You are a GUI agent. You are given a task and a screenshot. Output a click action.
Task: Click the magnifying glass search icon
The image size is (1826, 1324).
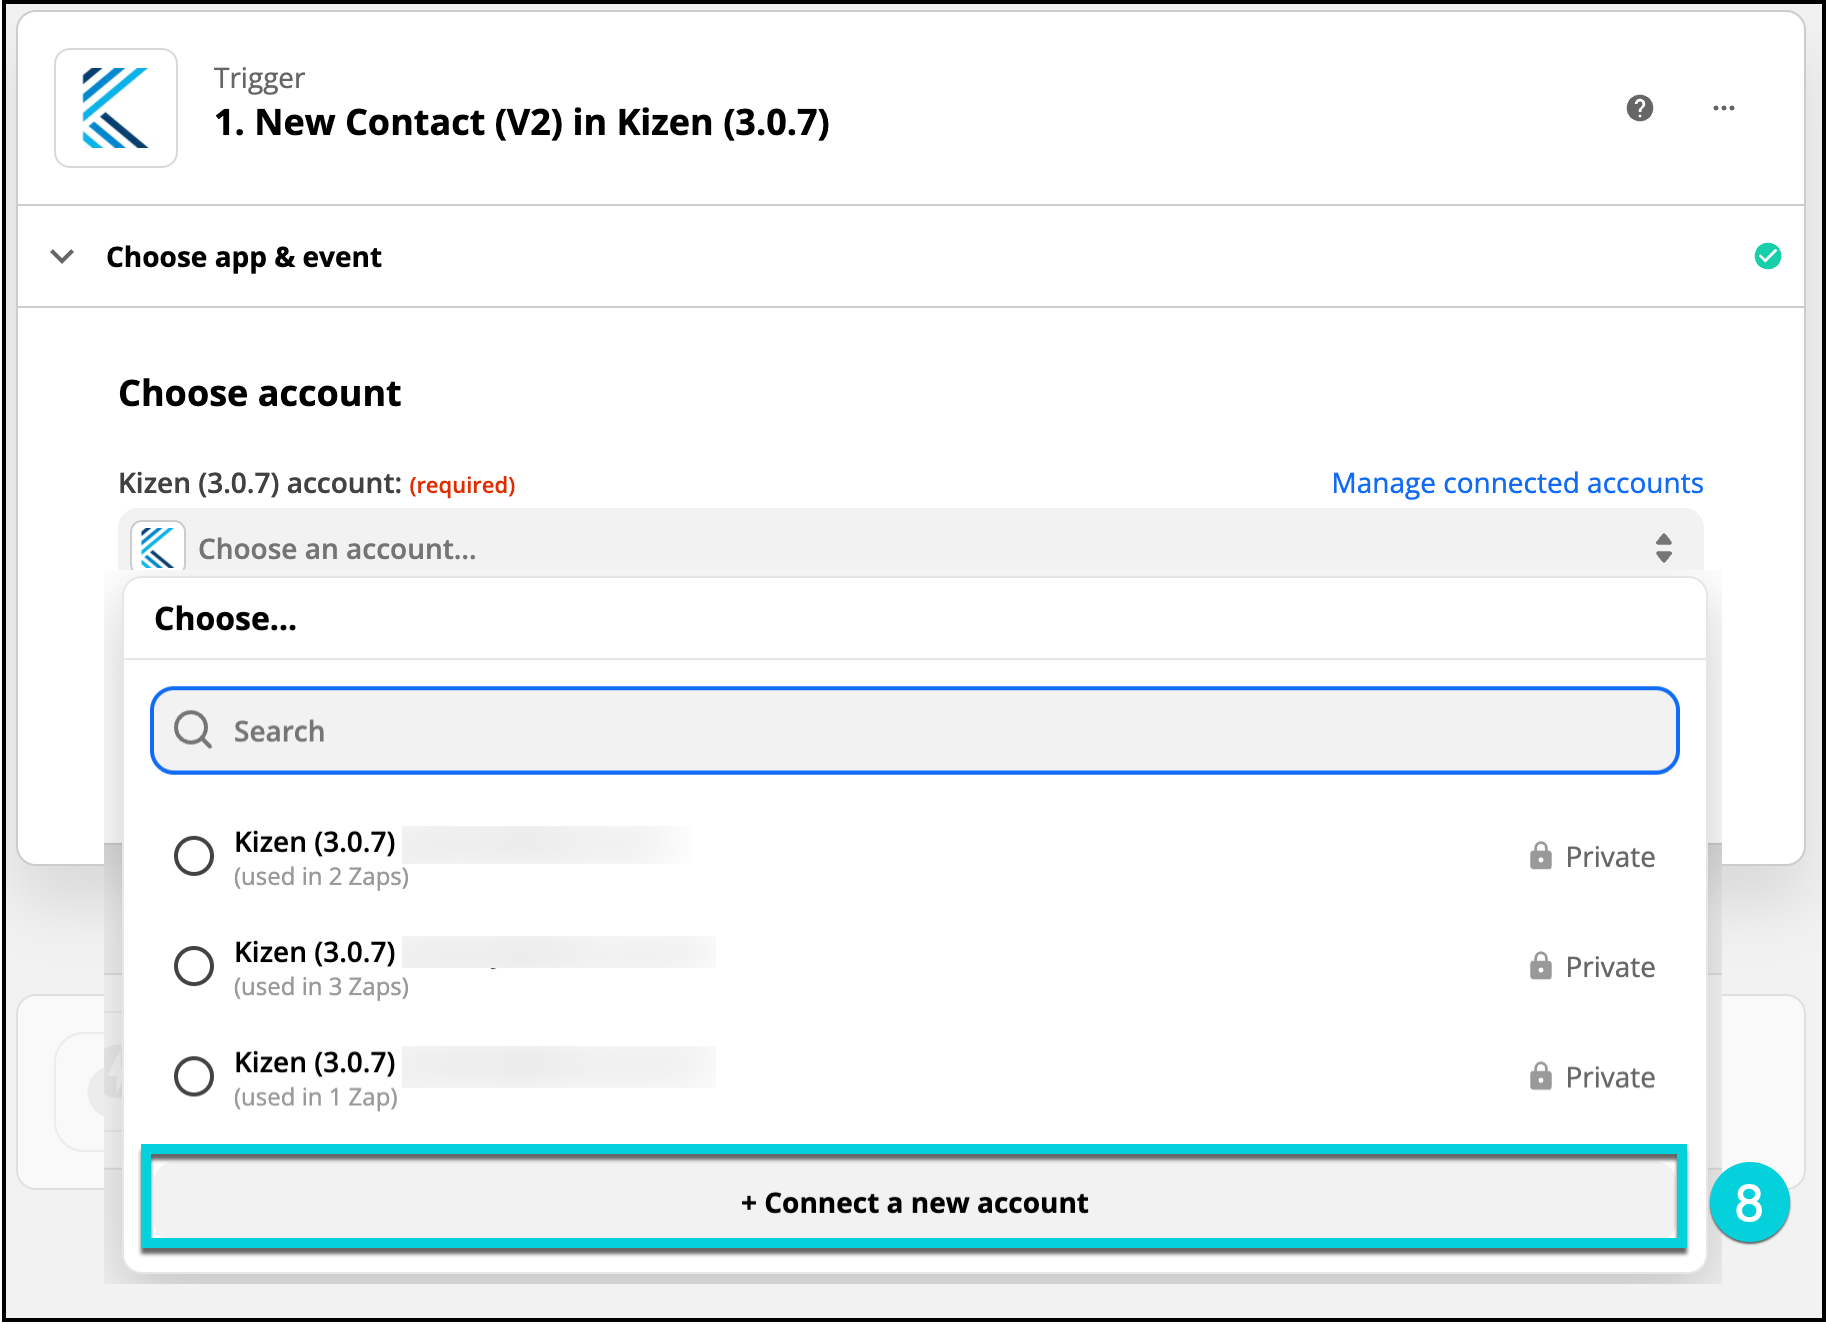[193, 730]
